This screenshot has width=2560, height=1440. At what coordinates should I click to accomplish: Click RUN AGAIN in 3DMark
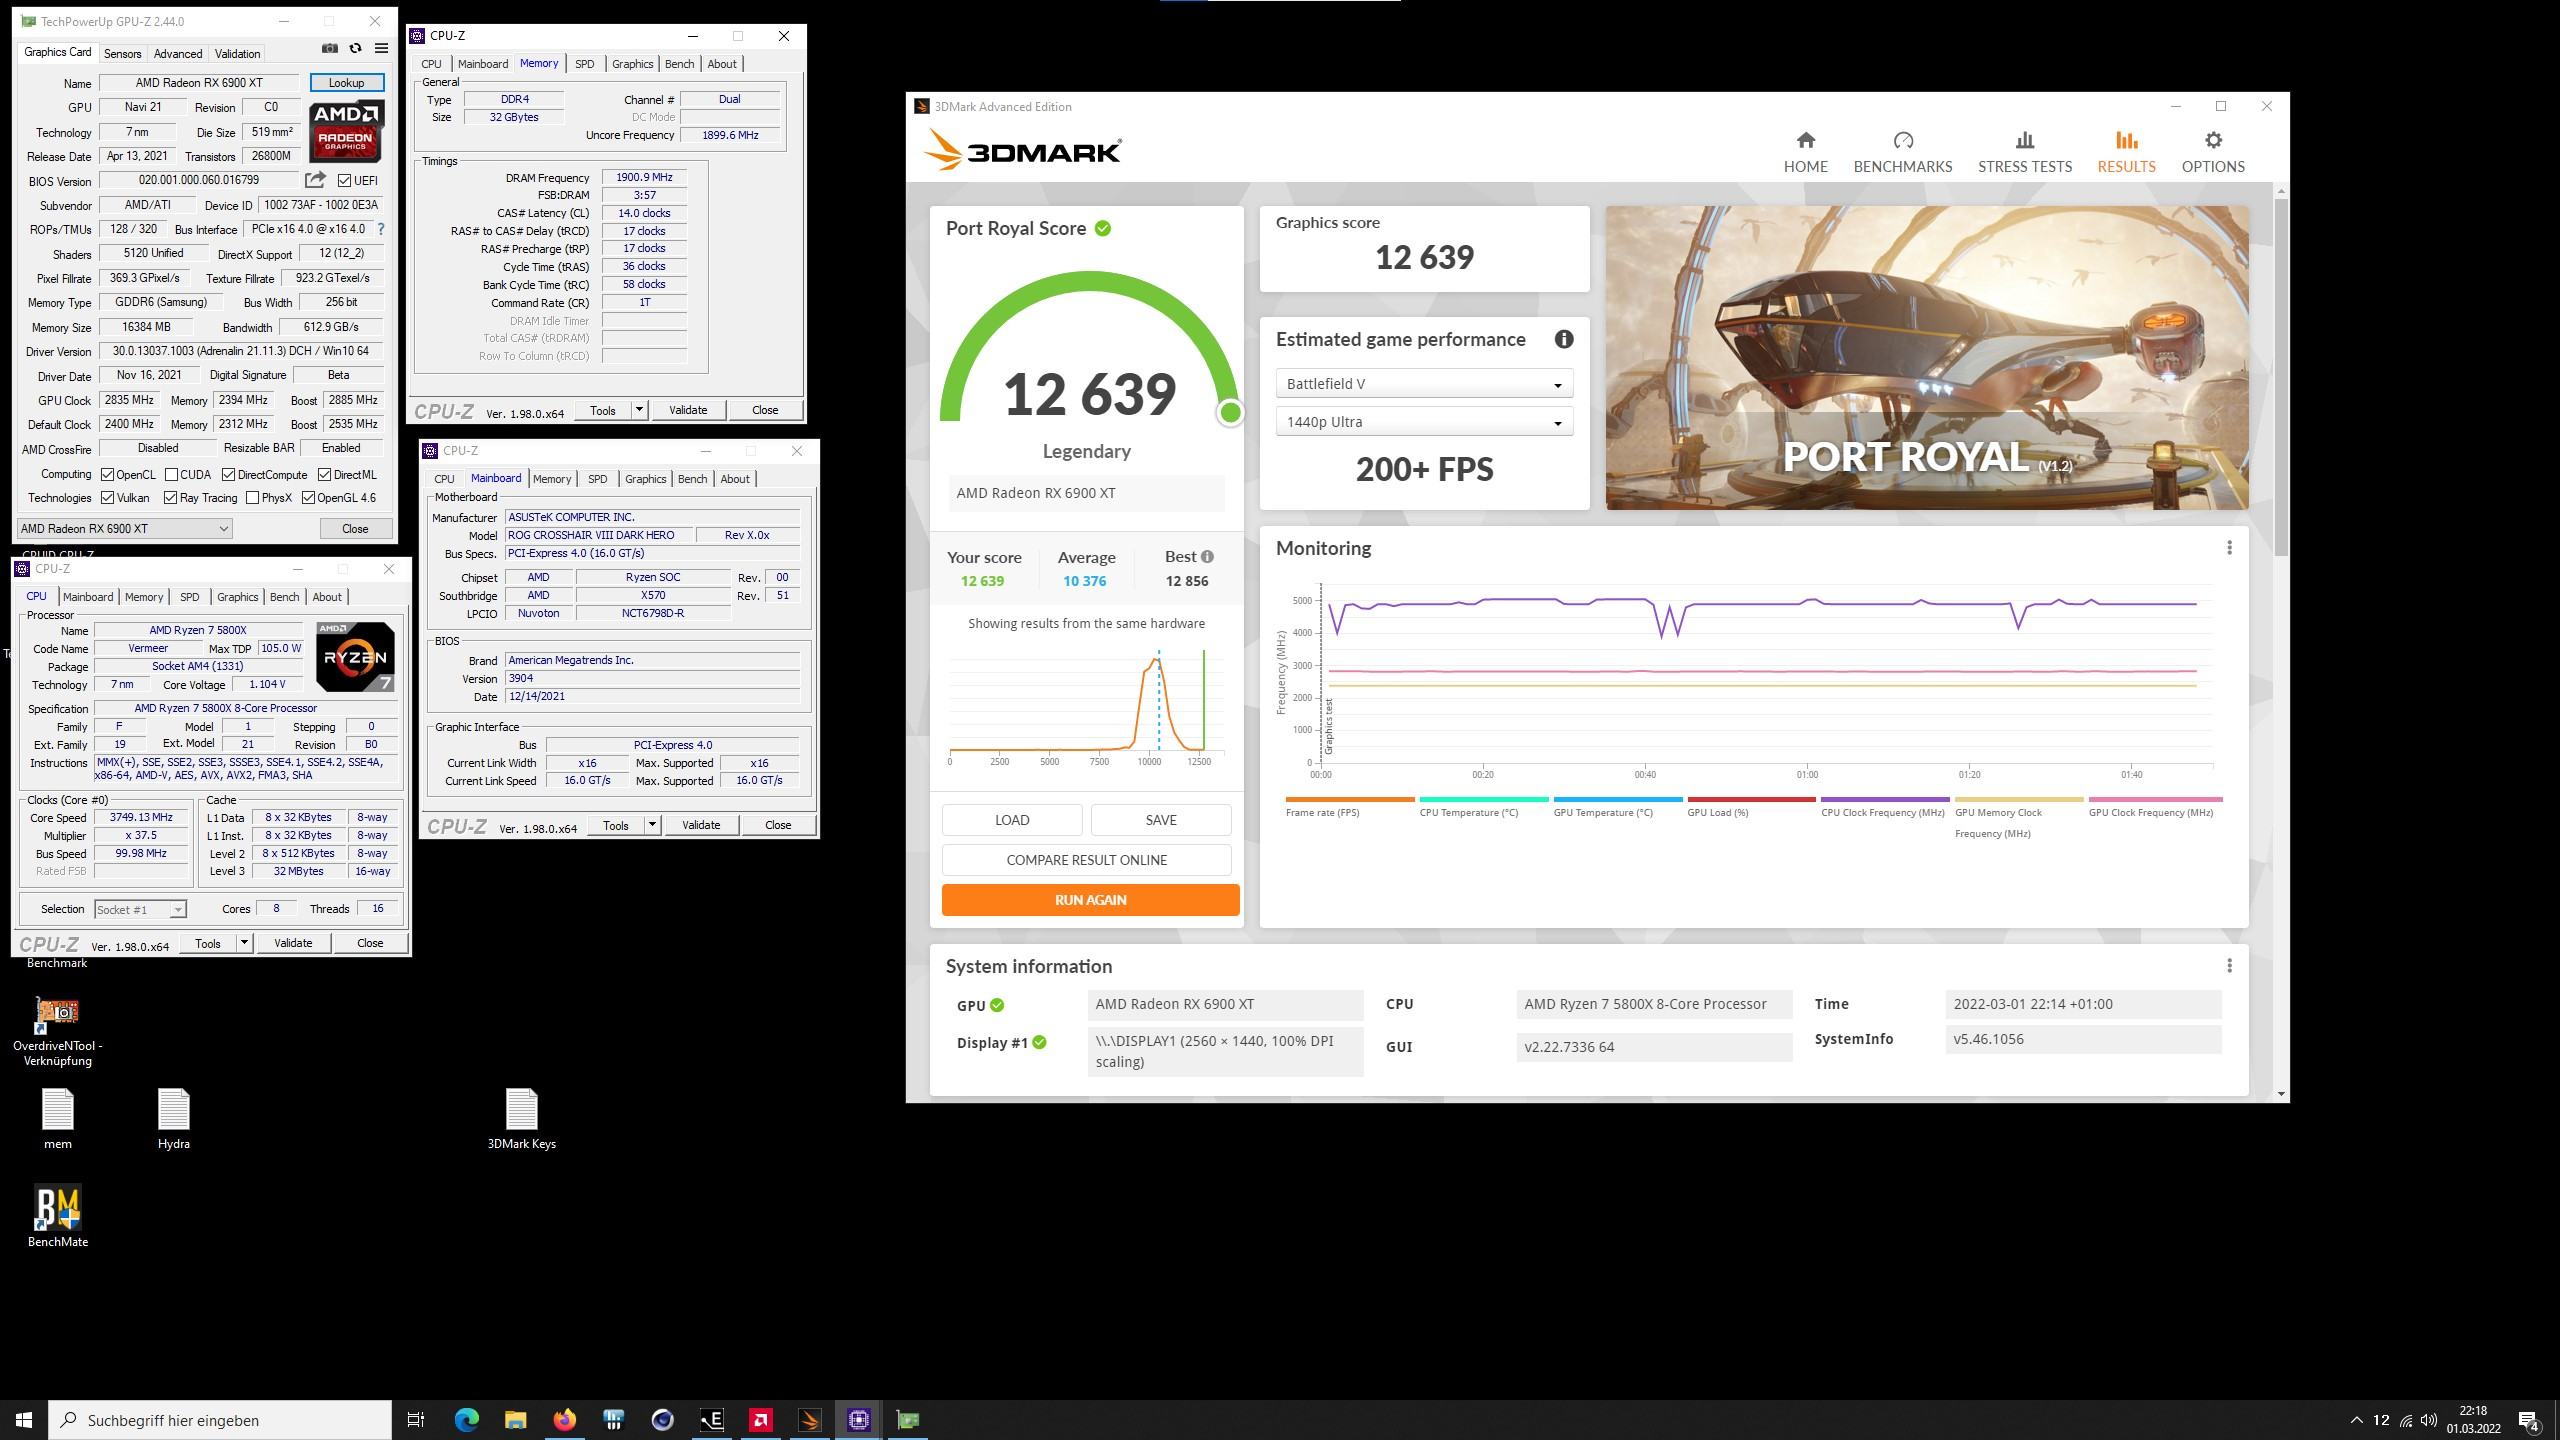tap(1090, 900)
